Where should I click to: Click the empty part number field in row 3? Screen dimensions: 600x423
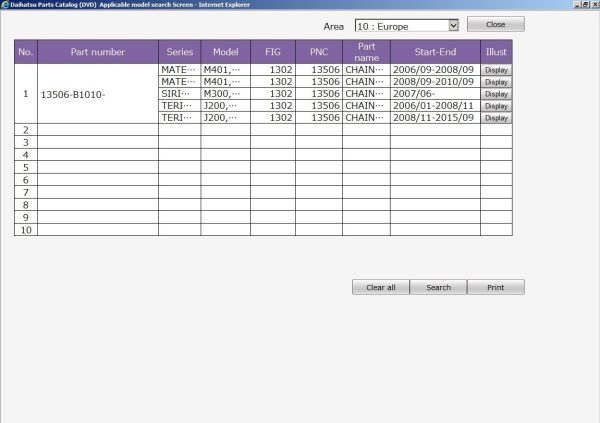click(98, 142)
